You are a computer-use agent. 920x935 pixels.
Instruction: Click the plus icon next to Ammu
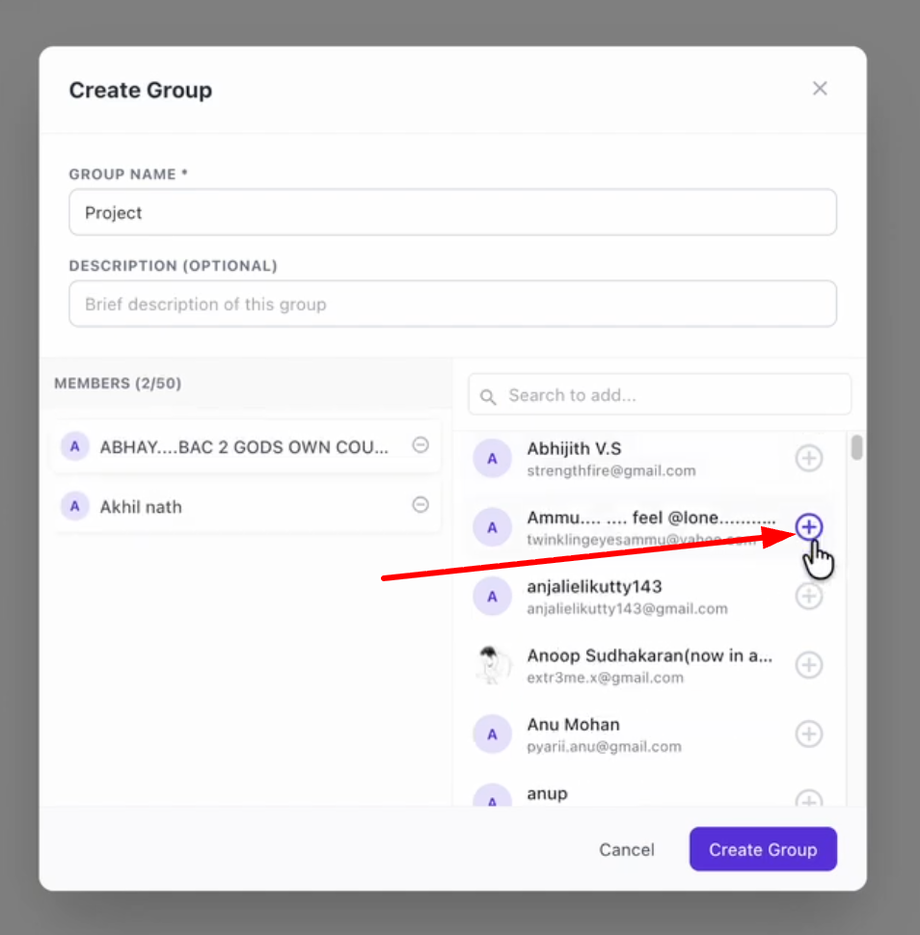(809, 527)
